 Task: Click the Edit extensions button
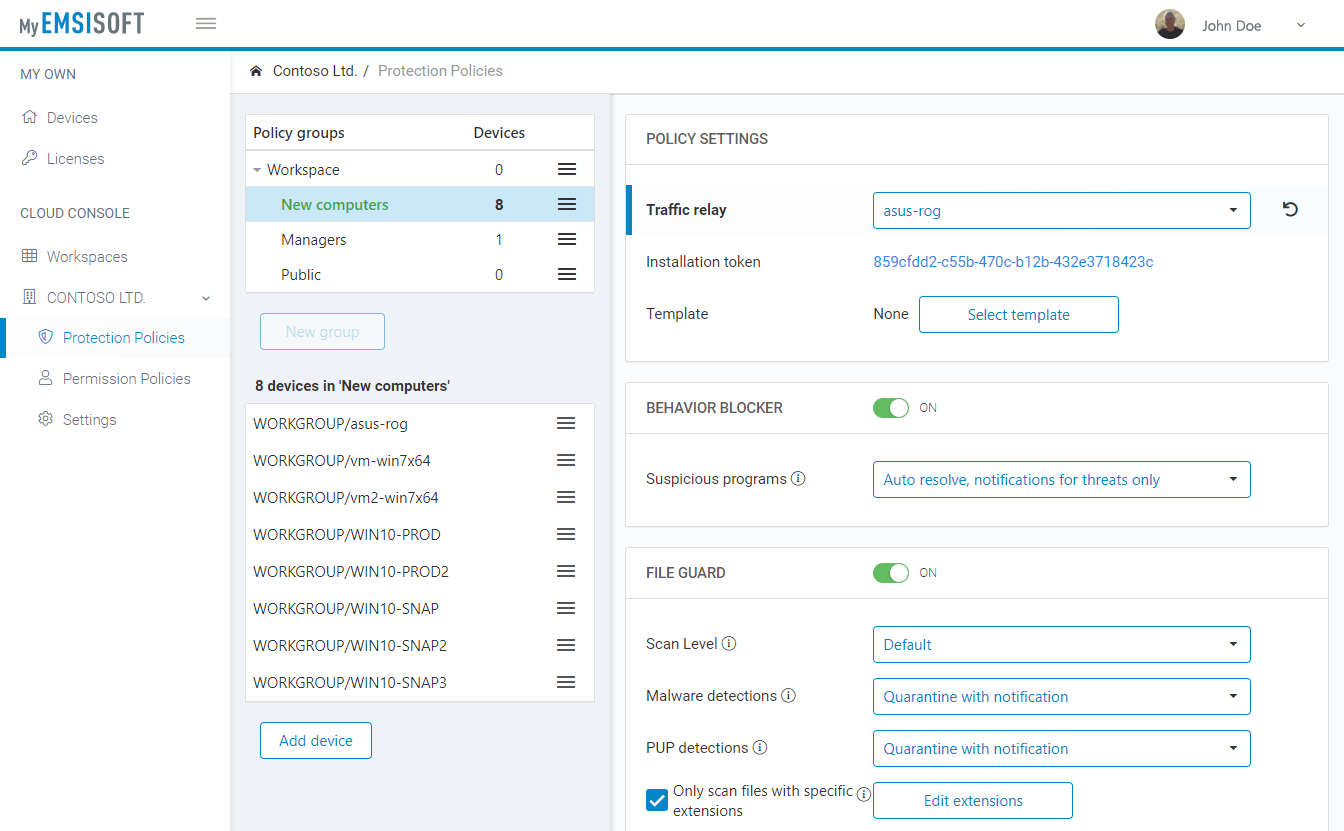(x=973, y=801)
